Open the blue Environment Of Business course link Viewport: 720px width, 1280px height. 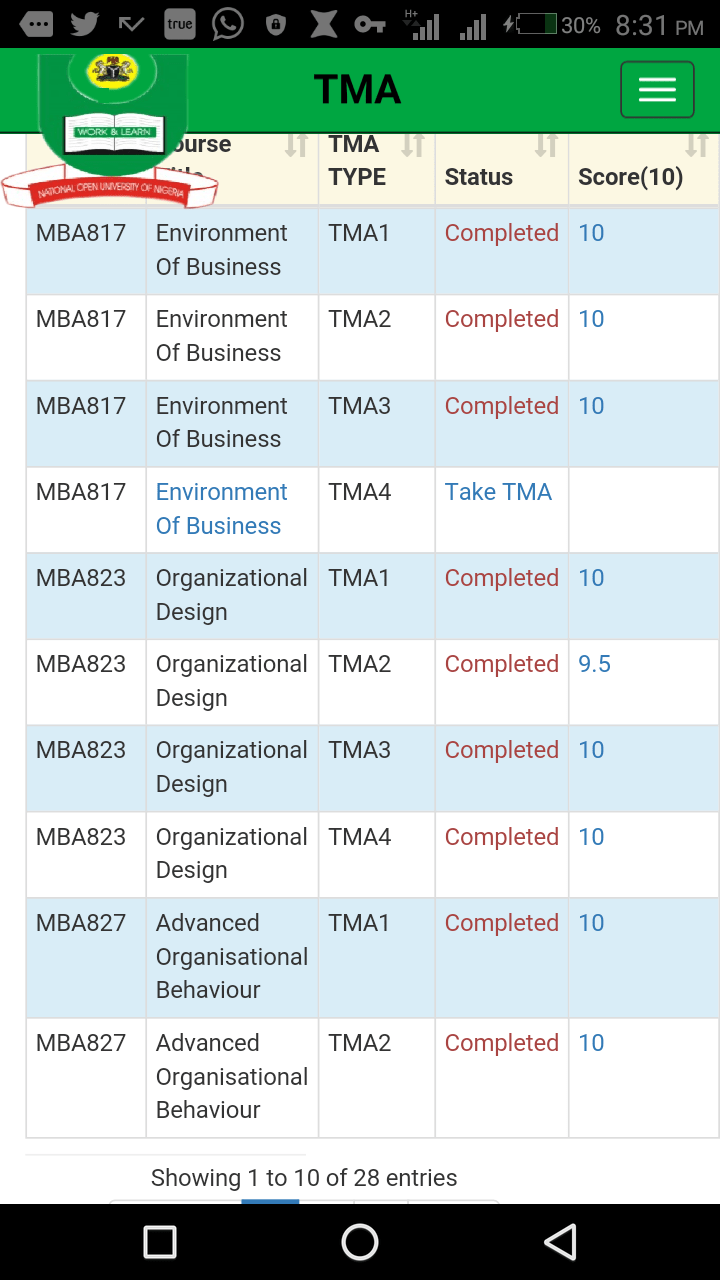221,509
